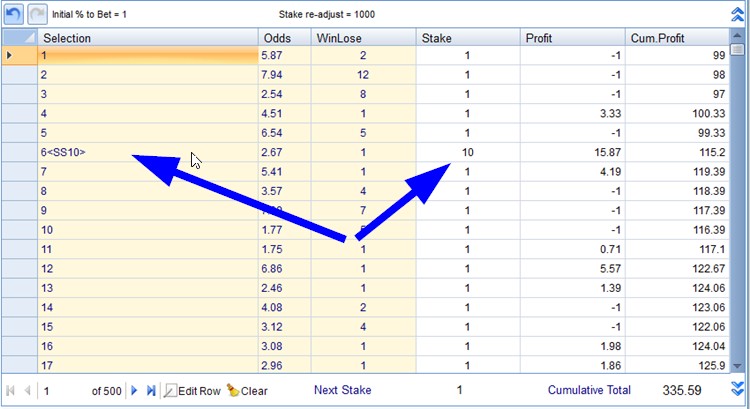Go to the previous record arrow
750x409 pixels.
27,391
